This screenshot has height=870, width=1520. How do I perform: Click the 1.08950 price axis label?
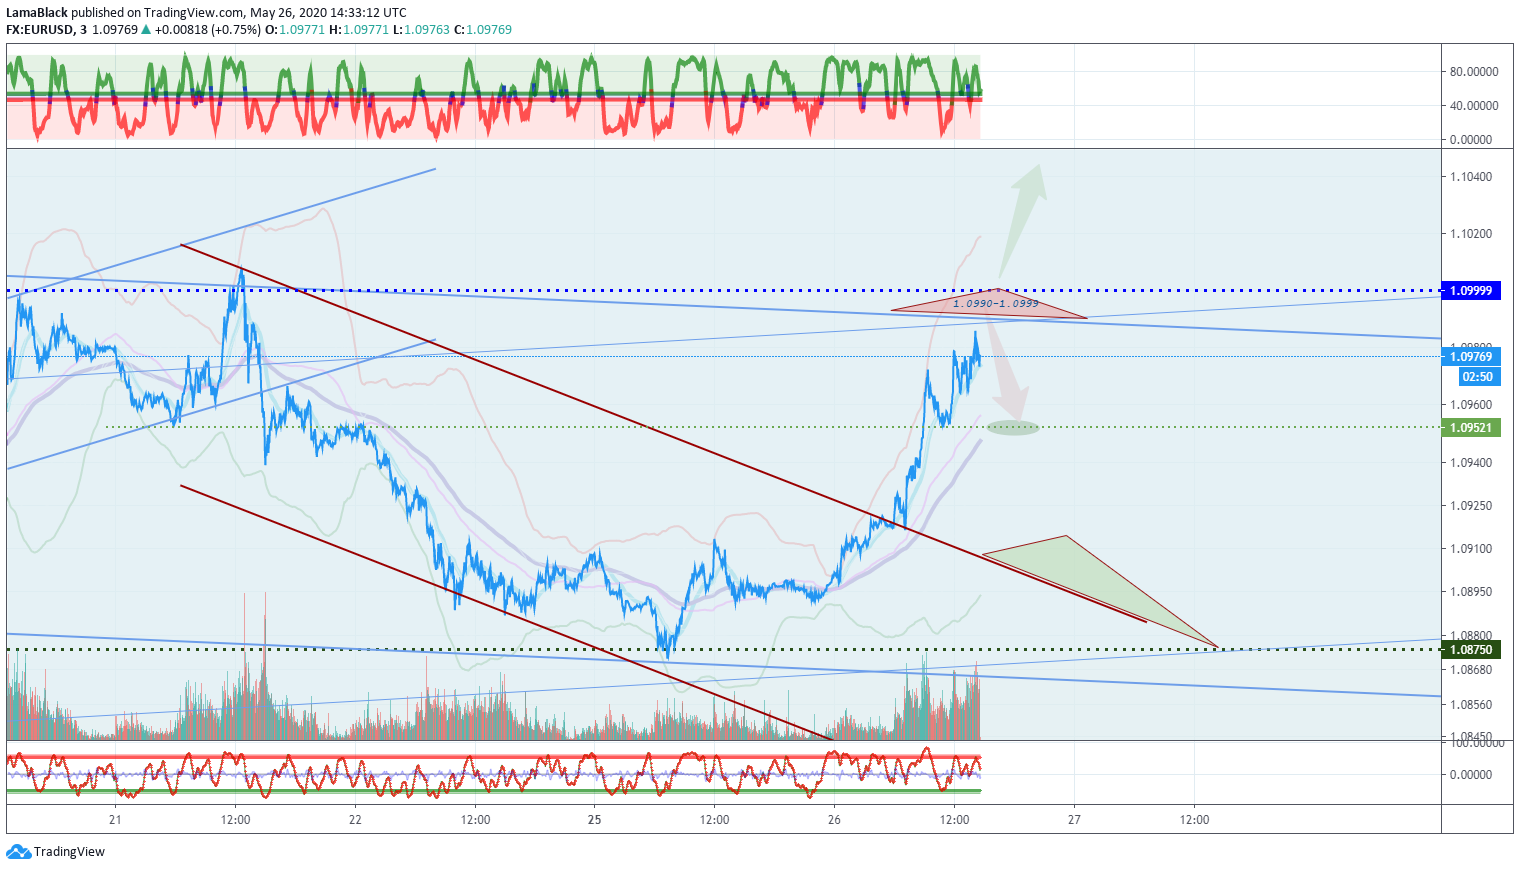1471,592
